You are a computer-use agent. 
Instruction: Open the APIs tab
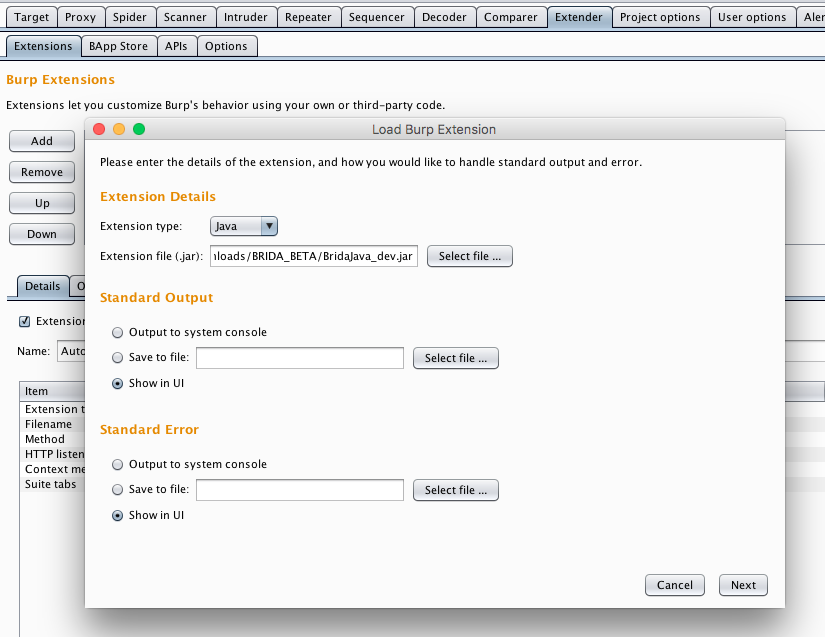click(x=176, y=46)
